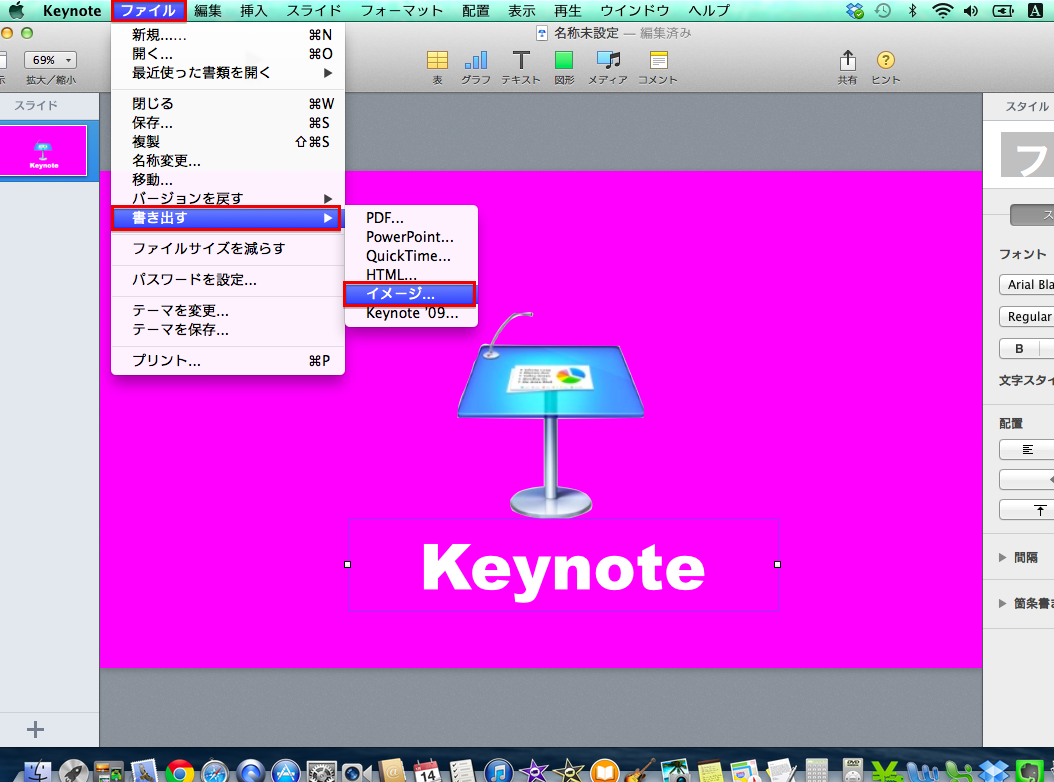Open the Apple menu
Screen dimensions: 1054x782
click(x=16, y=10)
